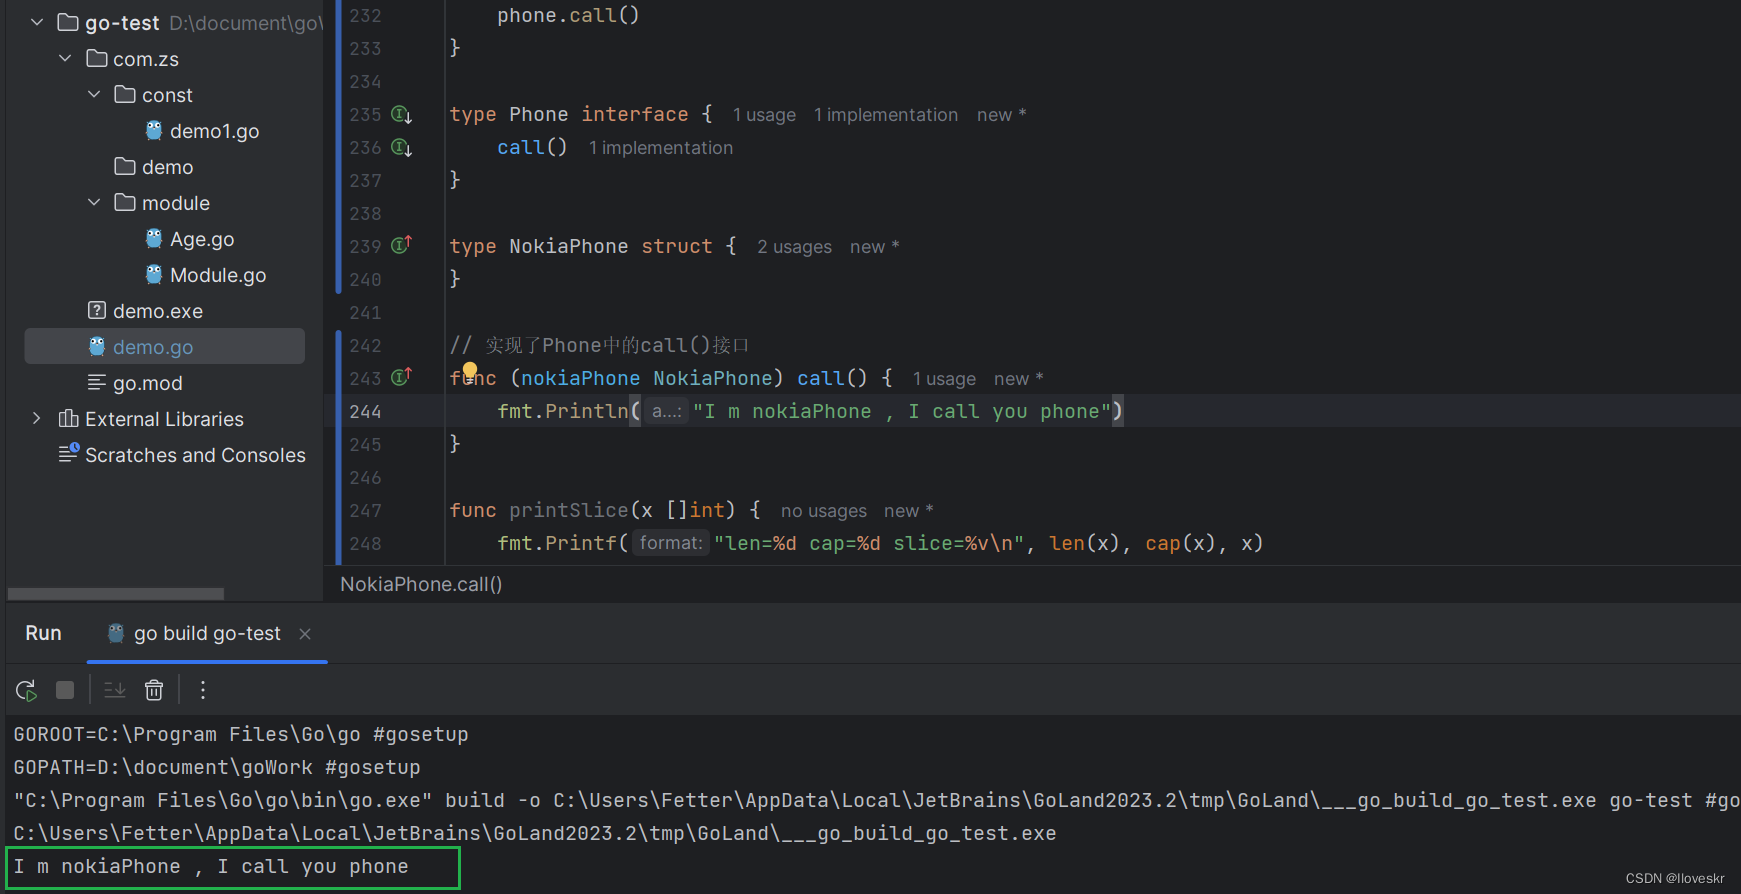This screenshot has width=1741, height=894.
Task: Click the 'a...:' parameter hint on line 244
Action: click(x=666, y=411)
